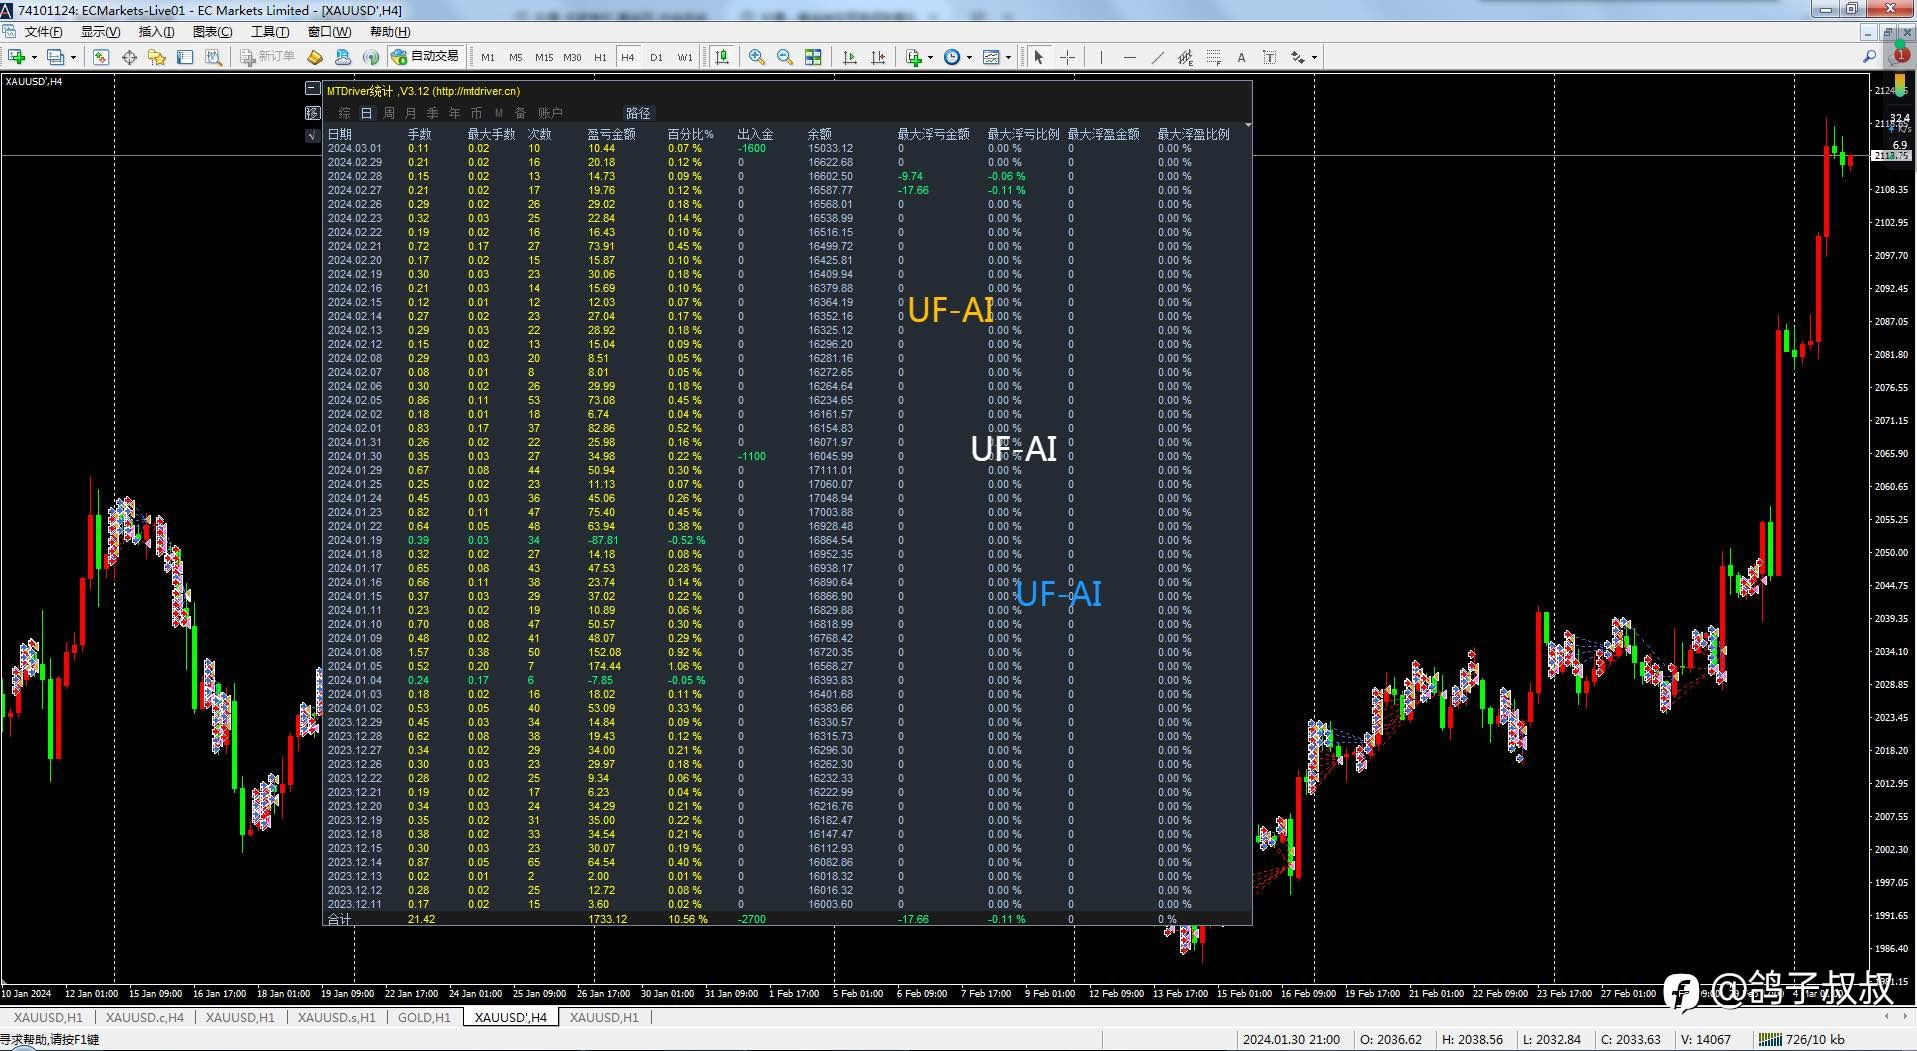This screenshot has height=1051, width=1917.
Task: Expand the new chart dropdown arrow
Action: point(34,57)
